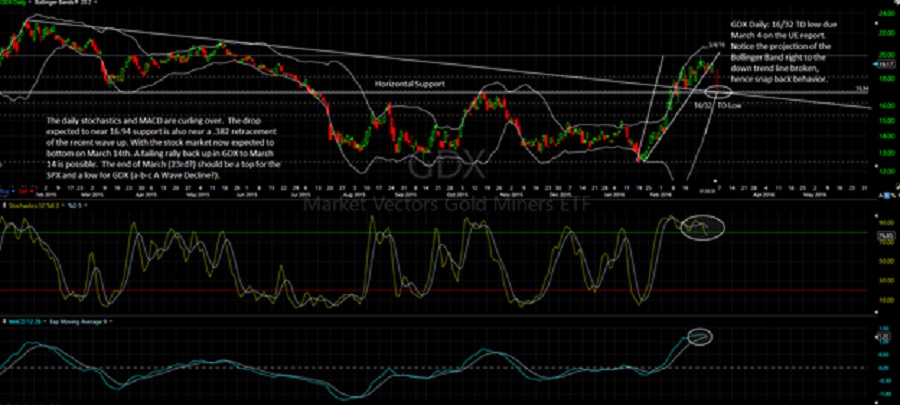Click the GDX Daily chart title label
Image resolution: width=900 pixels, height=405 pixels.
[11, 2]
